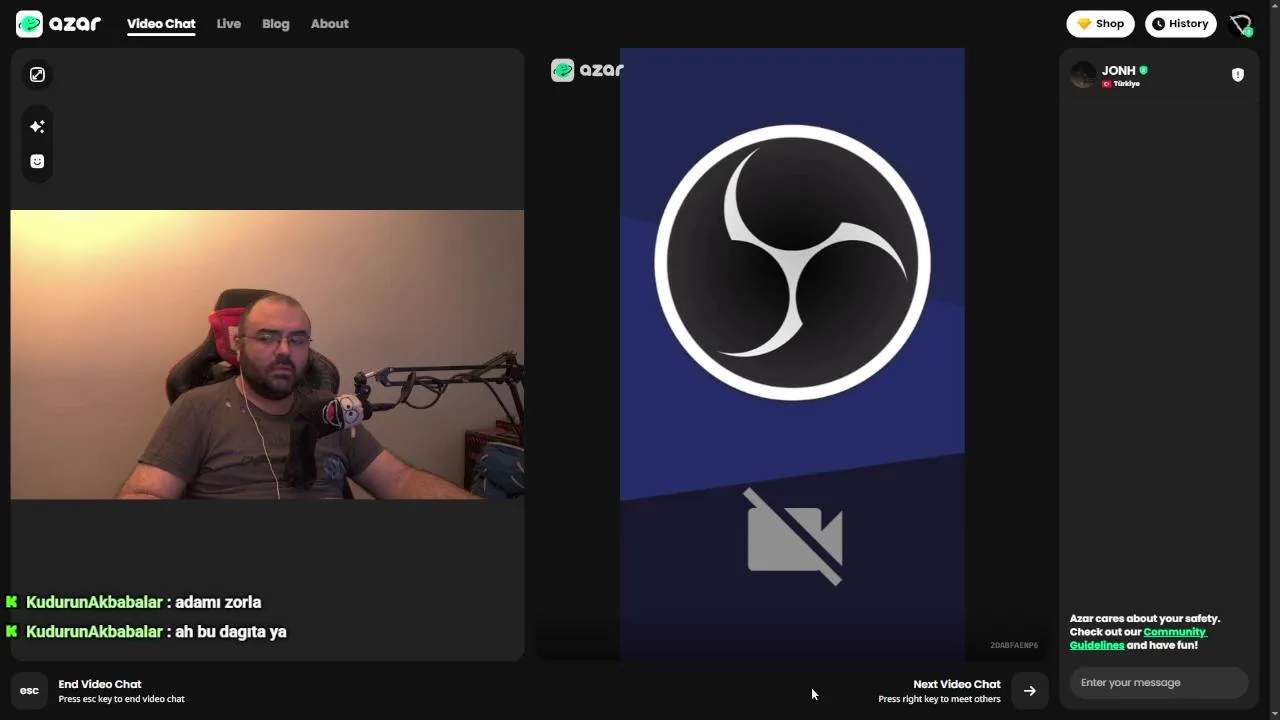The image size is (1280, 720).
Task: Open the Video Chat tab
Action: (x=161, y=24)
